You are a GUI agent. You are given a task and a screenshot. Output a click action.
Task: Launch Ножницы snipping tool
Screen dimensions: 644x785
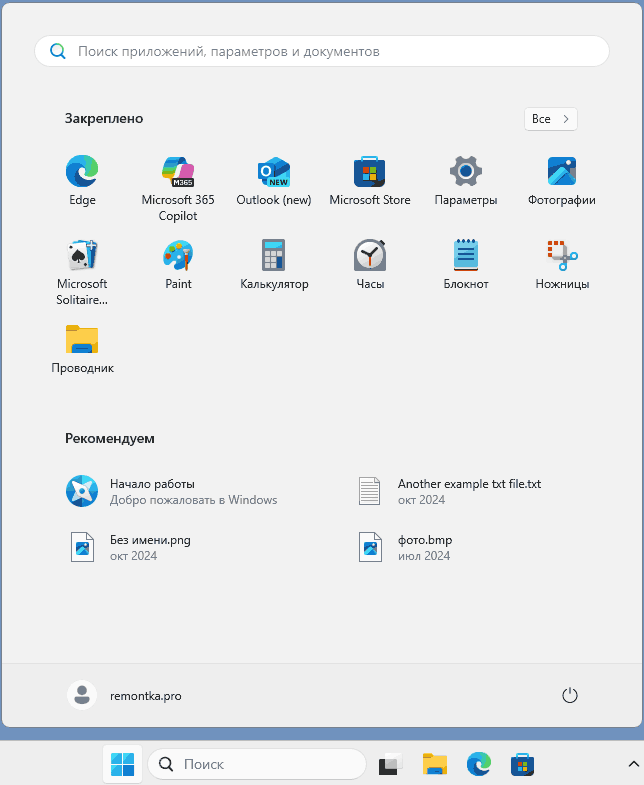coord(562,265)
